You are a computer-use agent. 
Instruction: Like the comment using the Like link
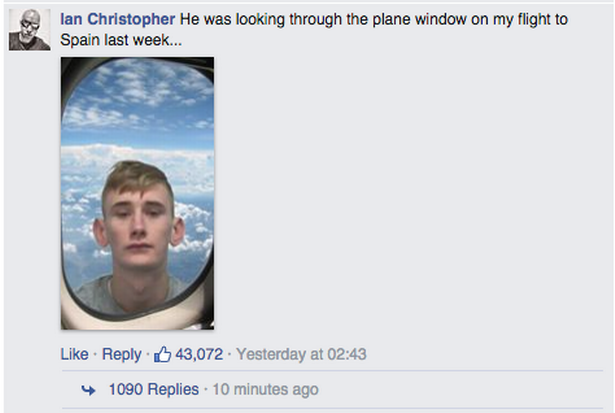tap(74, 355)
